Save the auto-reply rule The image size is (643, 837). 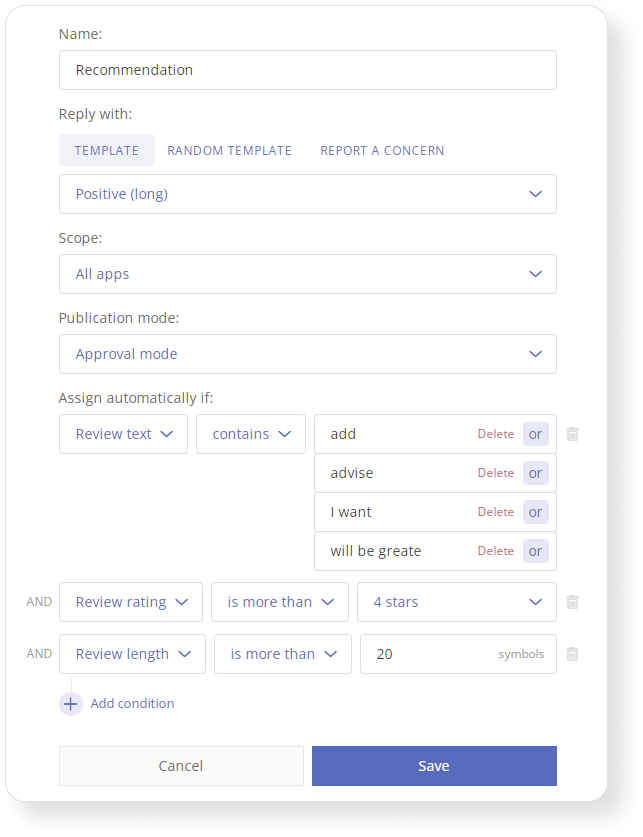434,766
